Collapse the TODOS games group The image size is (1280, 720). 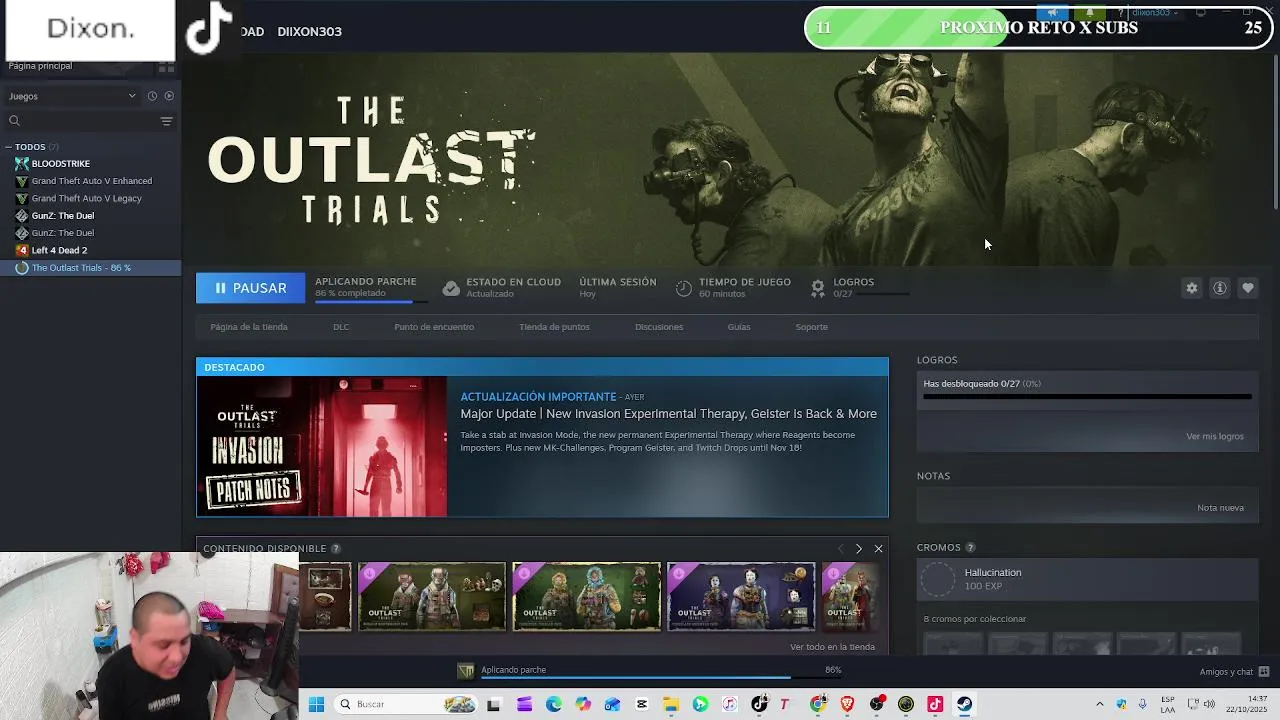click(x=8, y=147)
